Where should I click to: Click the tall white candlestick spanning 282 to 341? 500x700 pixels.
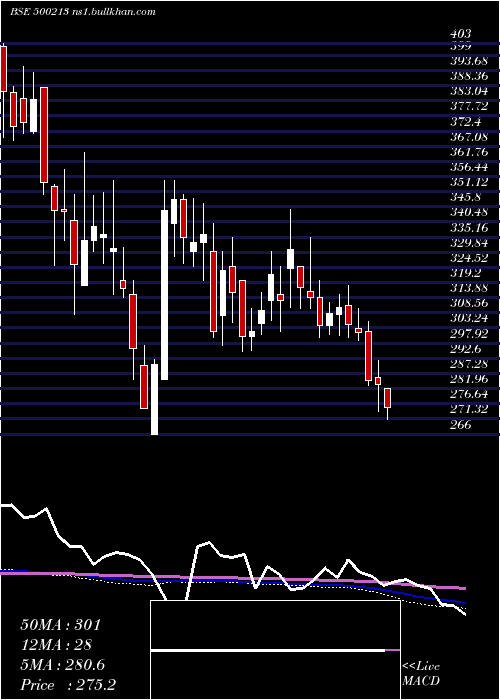tap(165, 295)
